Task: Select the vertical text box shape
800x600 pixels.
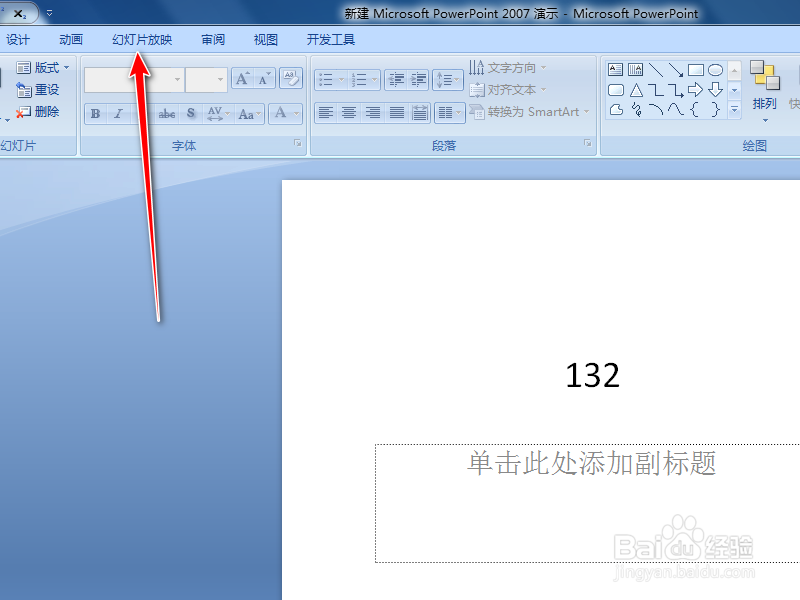Action: [x=636, y=69]
